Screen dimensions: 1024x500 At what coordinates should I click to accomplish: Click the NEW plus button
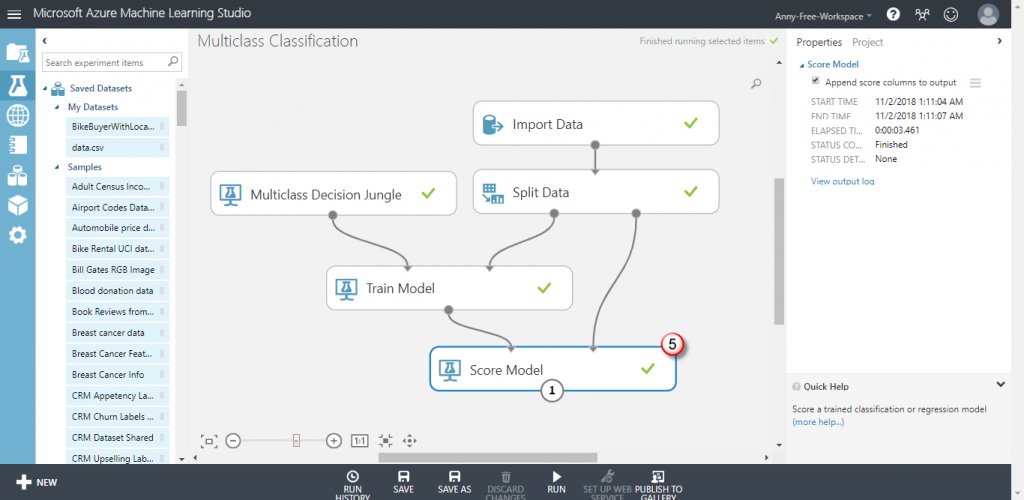coord(37,482)
